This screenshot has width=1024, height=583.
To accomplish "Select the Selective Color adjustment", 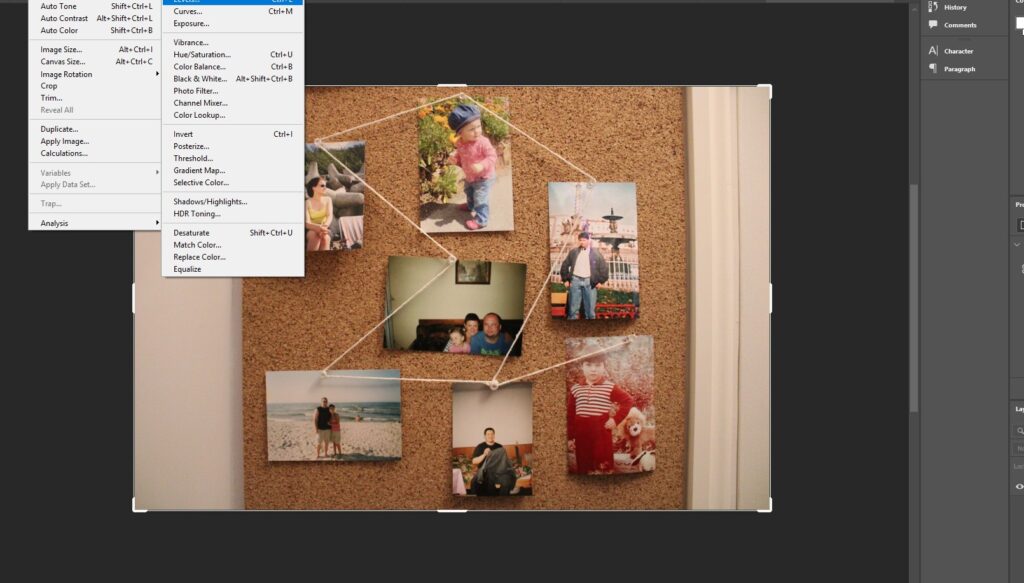I will [x=232, y=183].
